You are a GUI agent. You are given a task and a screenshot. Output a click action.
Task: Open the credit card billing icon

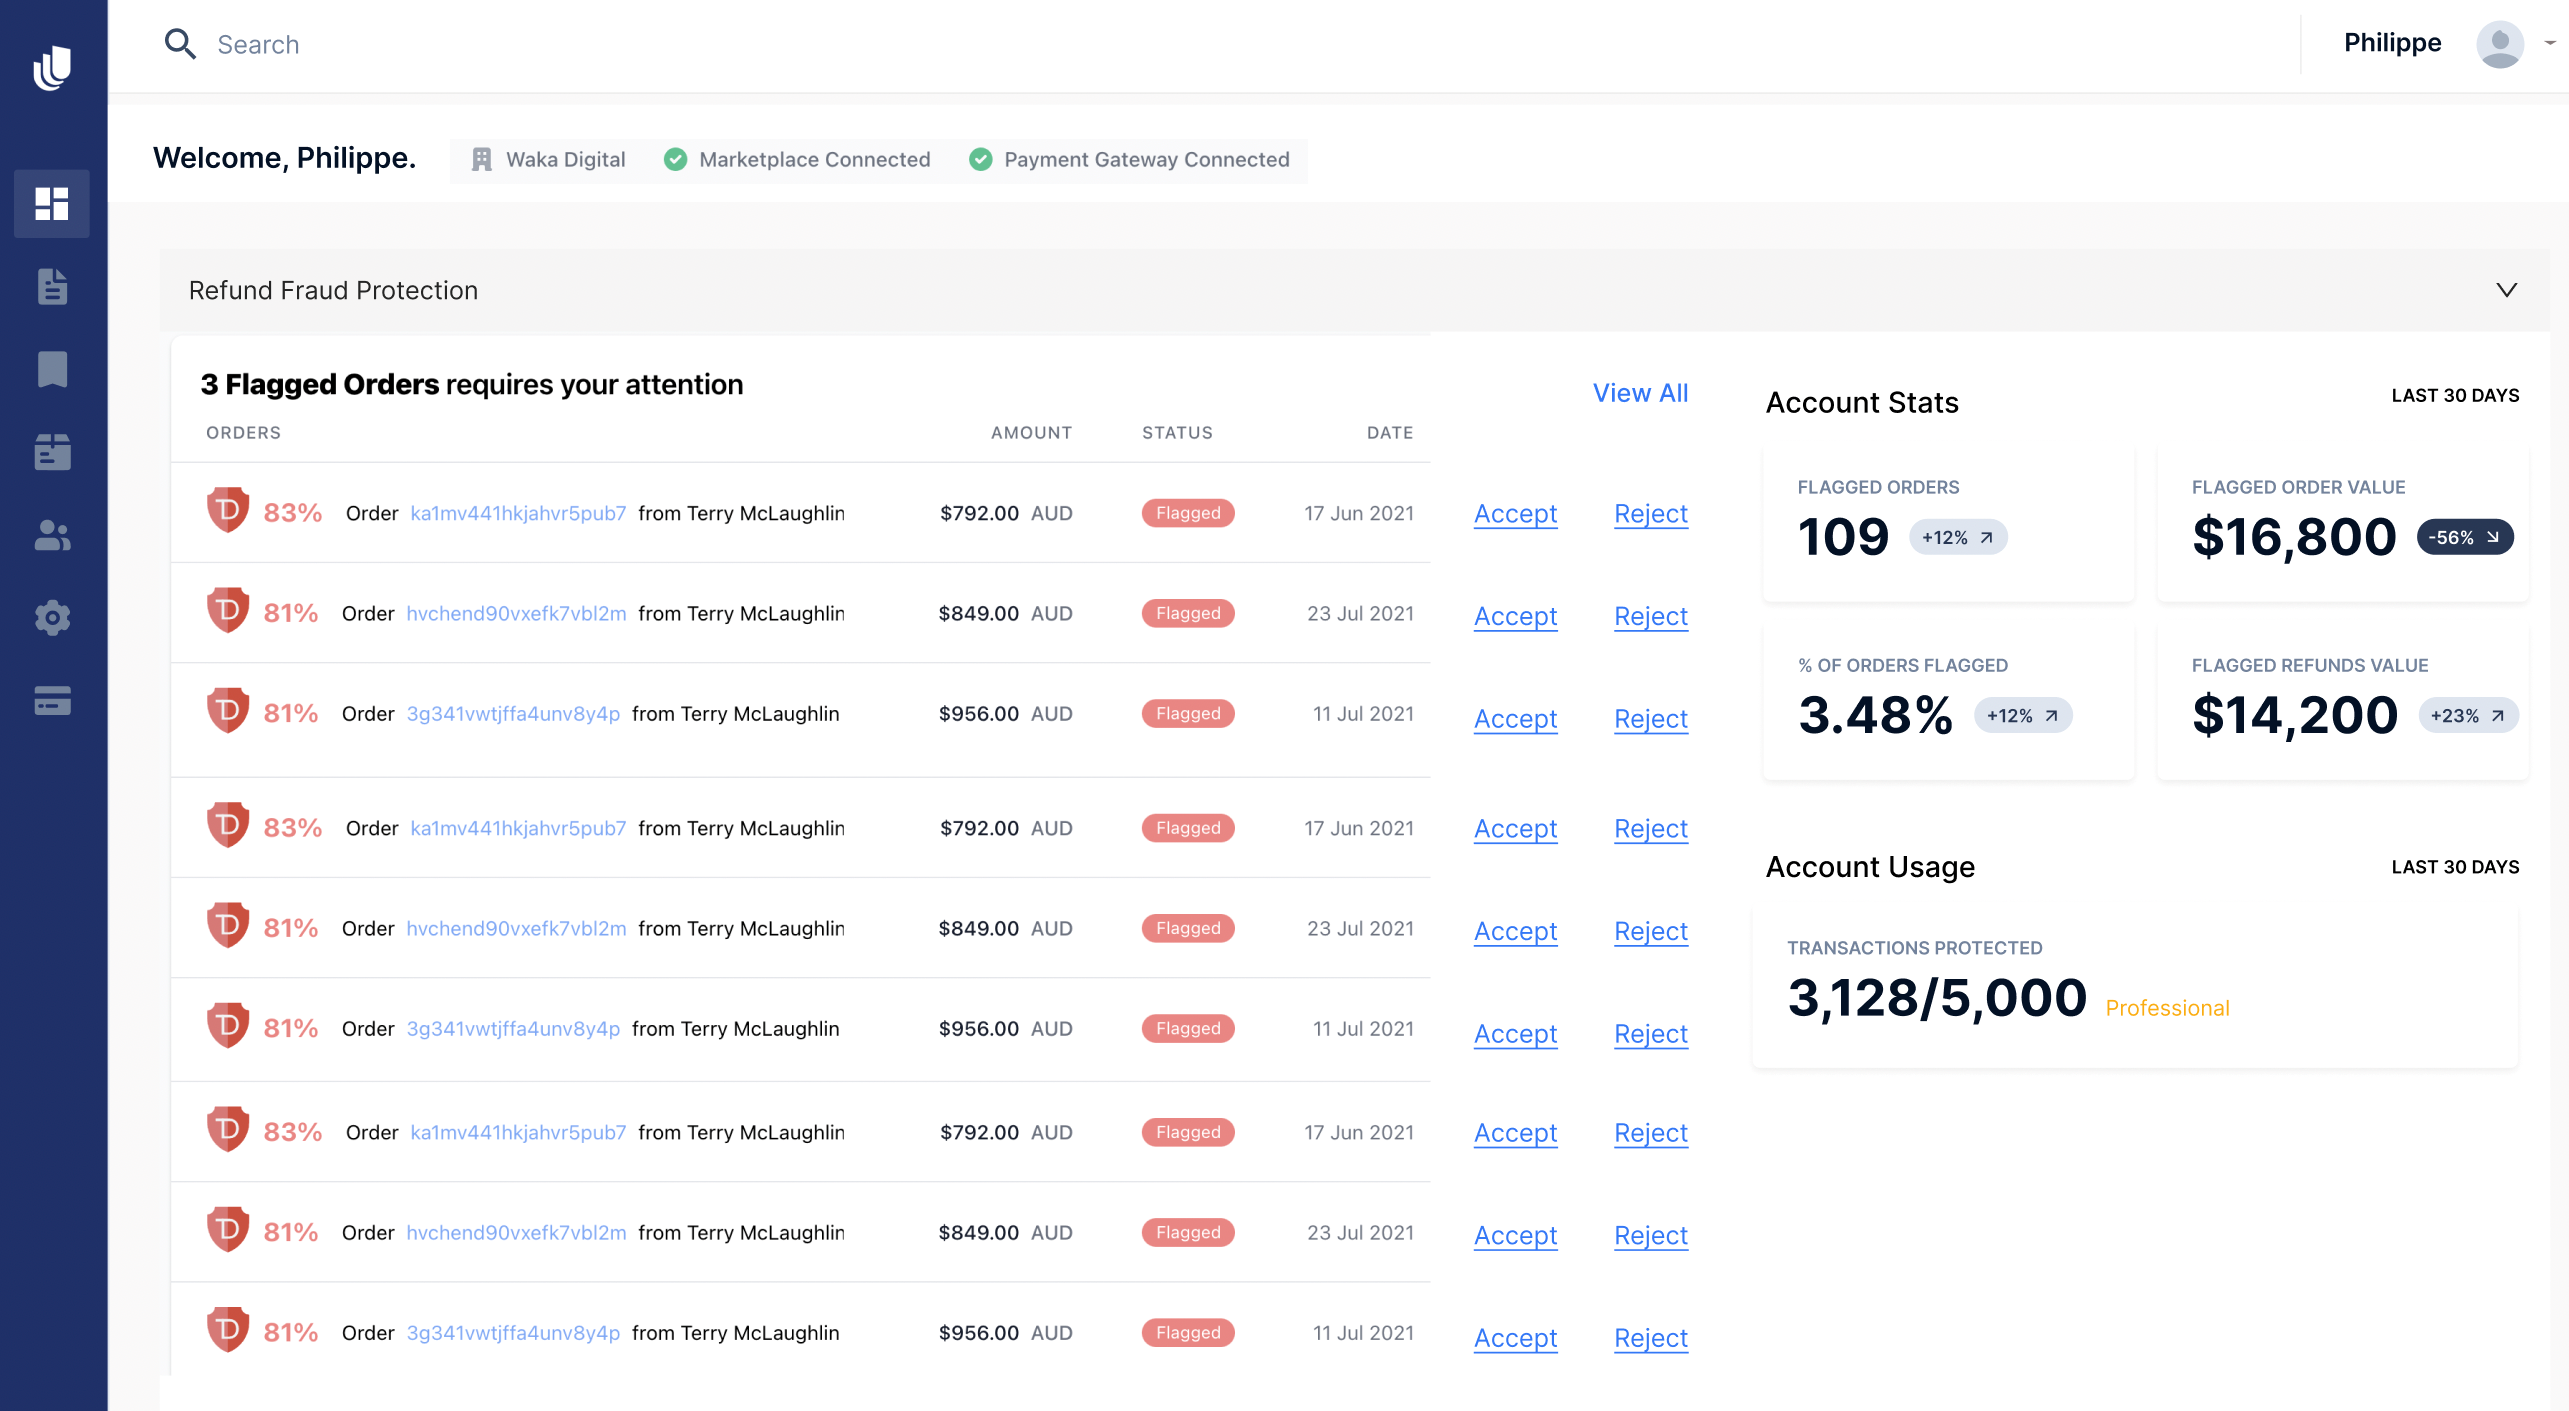[x=52, y=701]
